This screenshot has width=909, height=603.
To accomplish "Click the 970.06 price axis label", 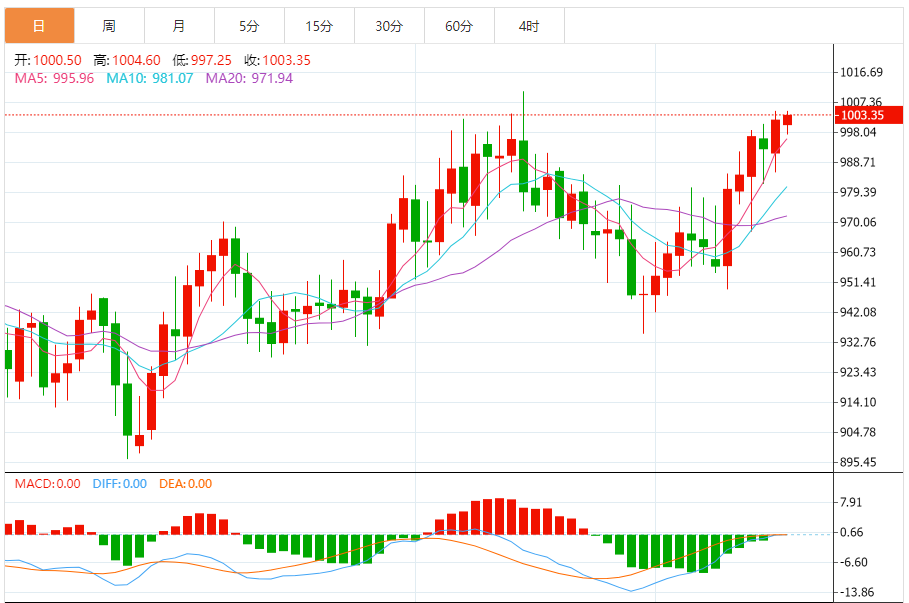I will pos(859,222).
